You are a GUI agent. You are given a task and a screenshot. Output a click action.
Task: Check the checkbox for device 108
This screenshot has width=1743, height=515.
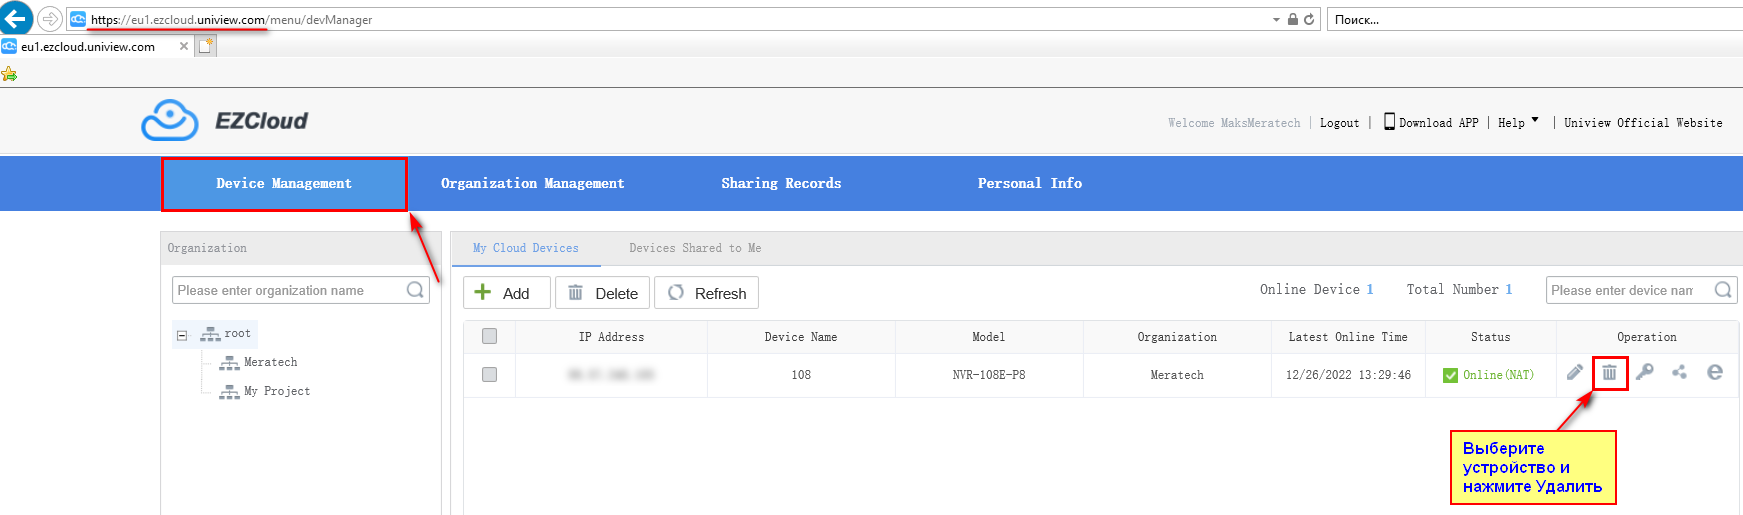(x=489, y=375)
